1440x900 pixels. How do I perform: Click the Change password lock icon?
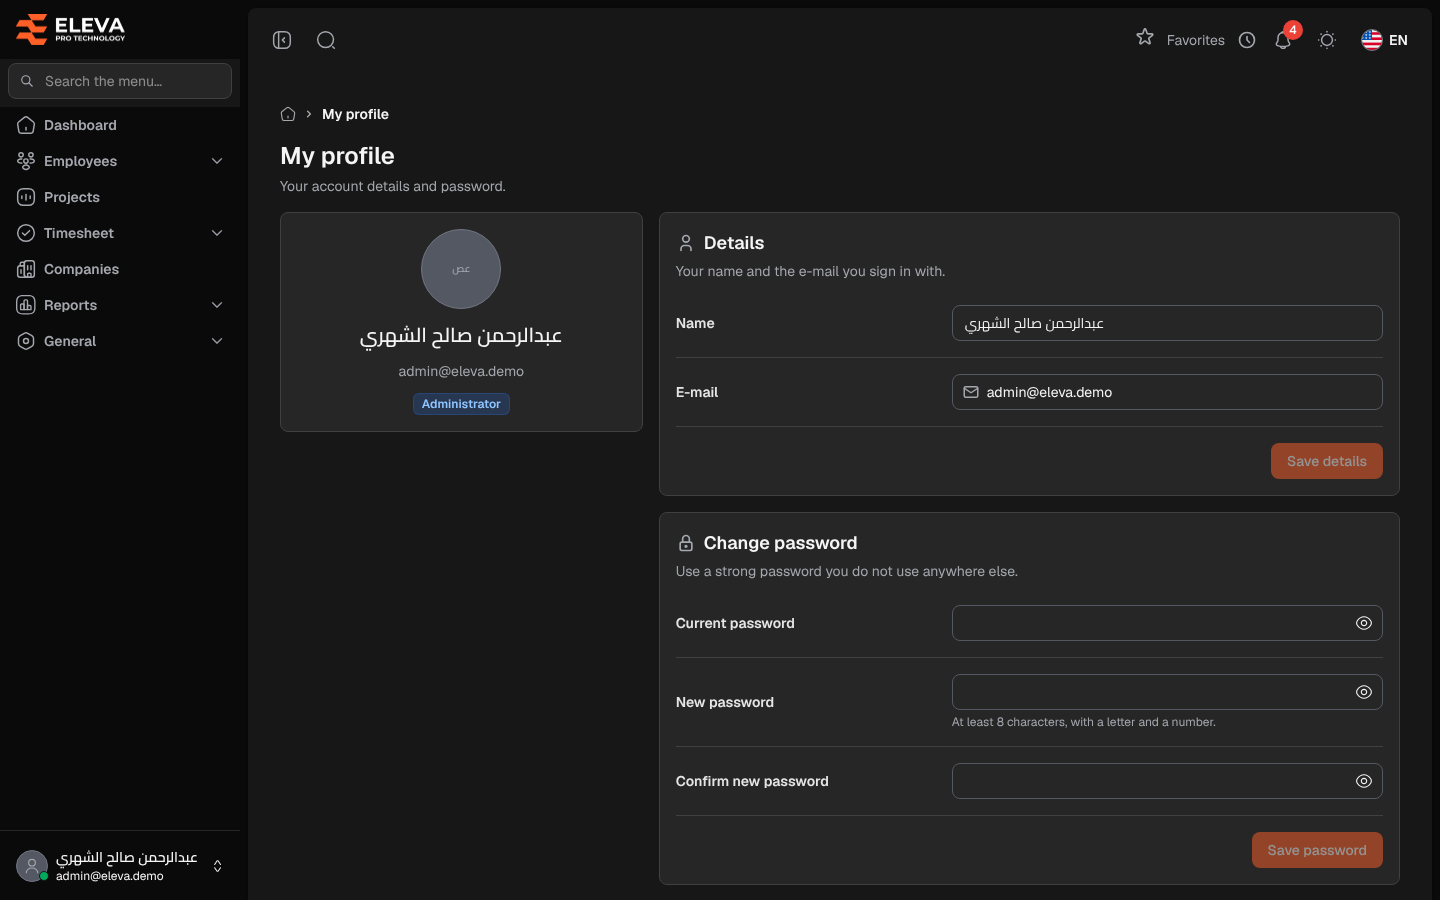[686, 543]
